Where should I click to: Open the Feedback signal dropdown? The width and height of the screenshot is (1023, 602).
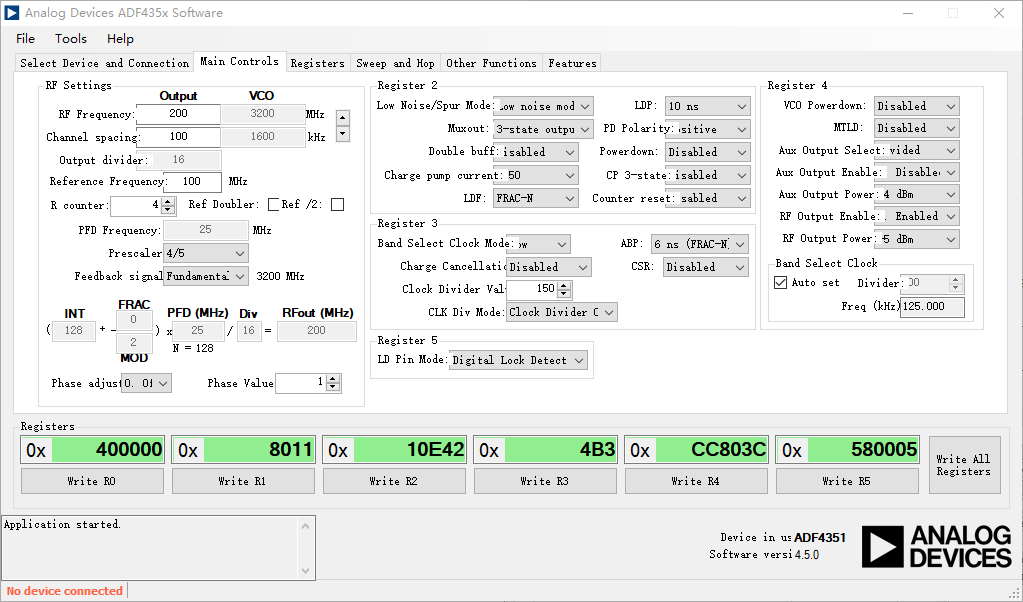pos(206,276)
